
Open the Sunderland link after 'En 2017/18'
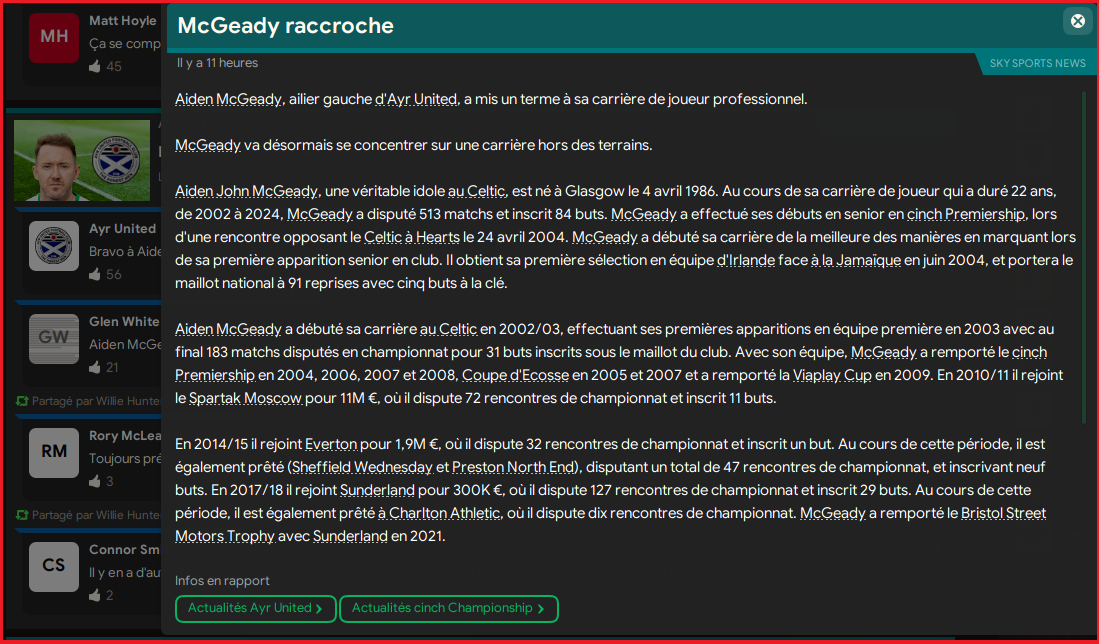click(375, 491)
